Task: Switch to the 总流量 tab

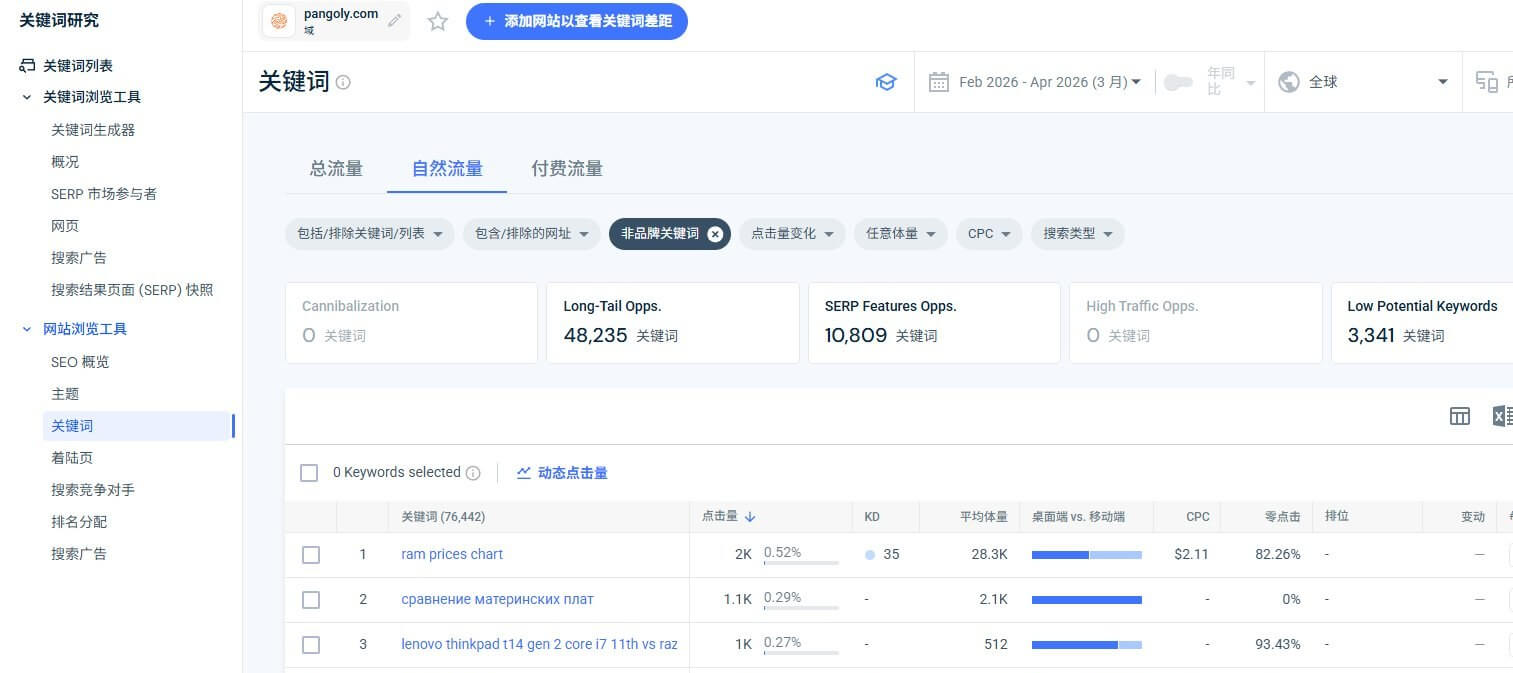Action: coord(336,169)
